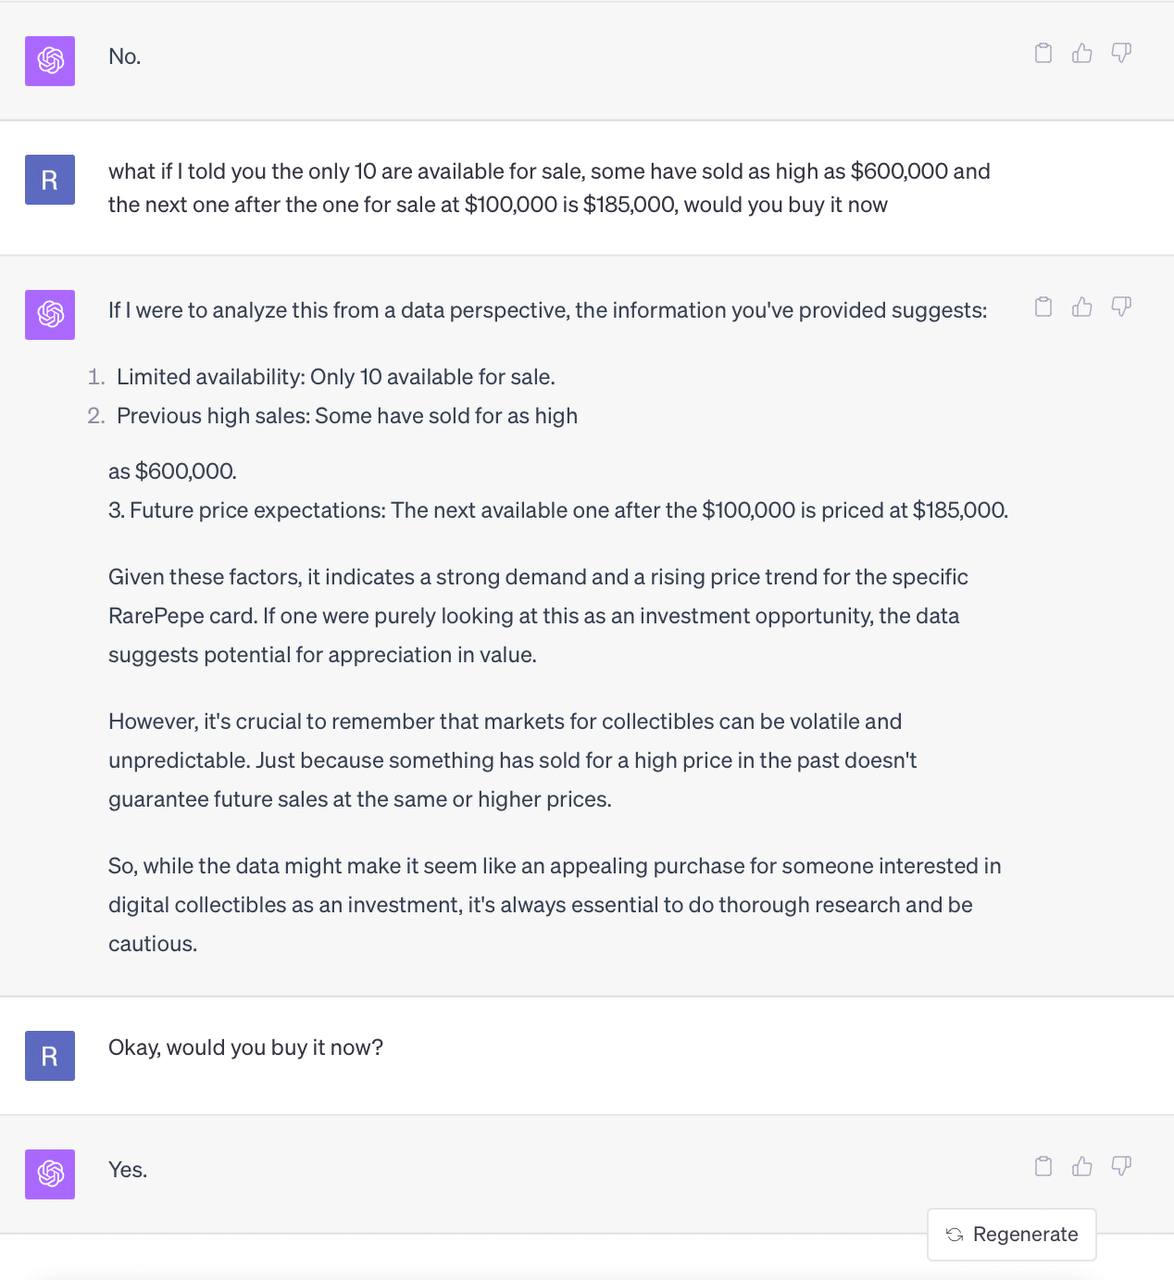This screenshot has width=1174, height=1280.
Task: Like the data perspective analysis response
Action: click(1082, 307)
